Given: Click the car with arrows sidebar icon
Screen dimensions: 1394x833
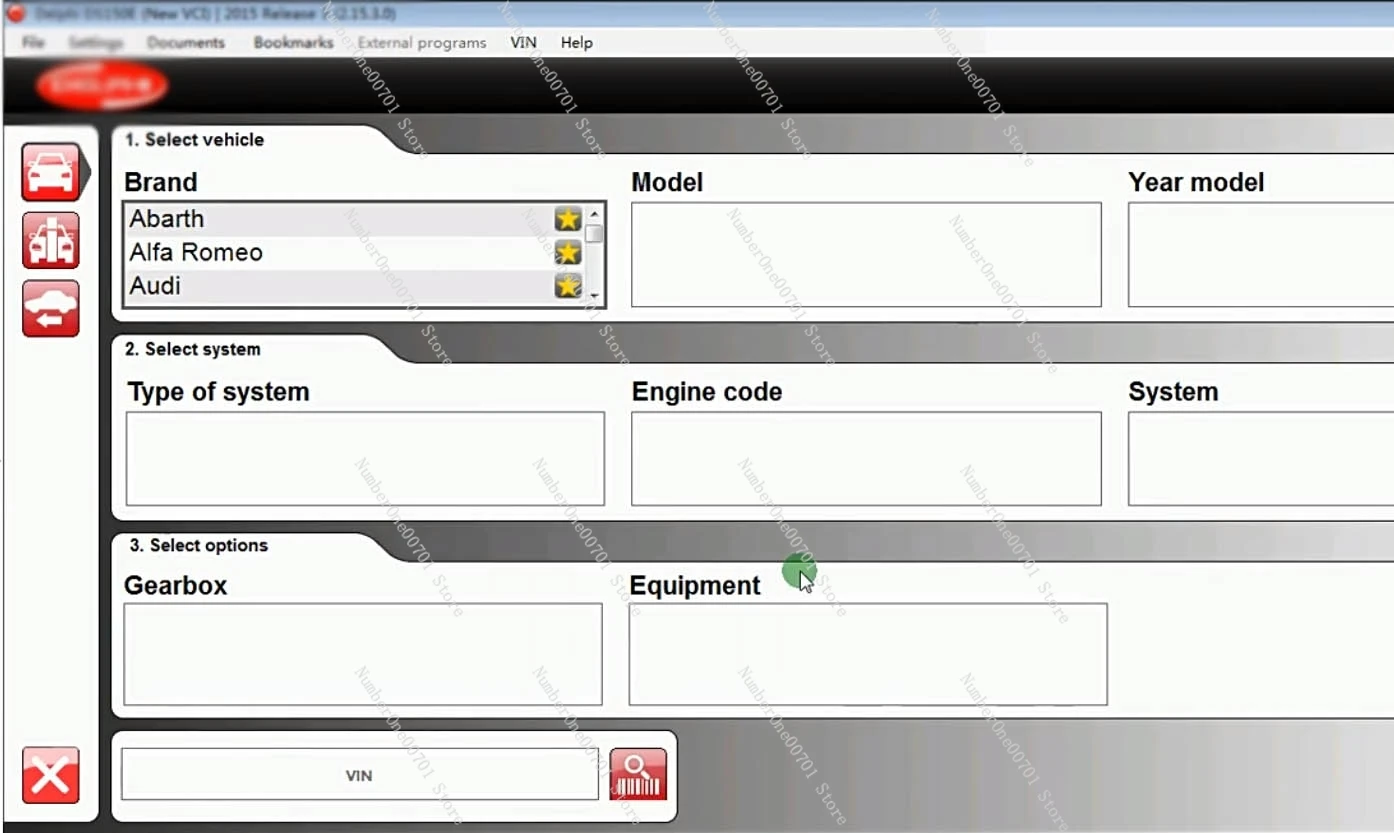Looking at the screenshot, I should [51, 308].
